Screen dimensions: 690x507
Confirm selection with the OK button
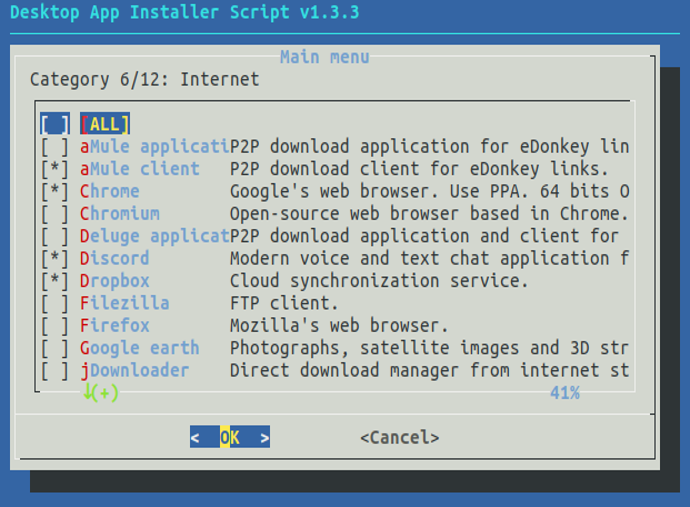[x=230, y=437]
